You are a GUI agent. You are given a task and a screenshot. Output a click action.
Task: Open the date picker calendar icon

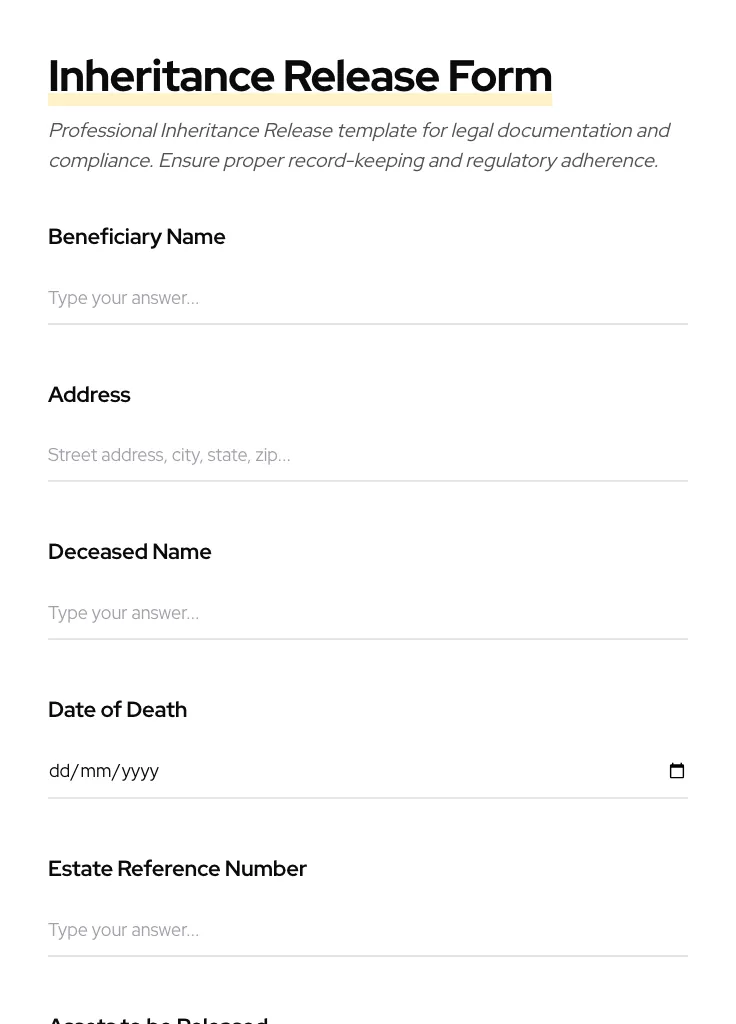677,770
